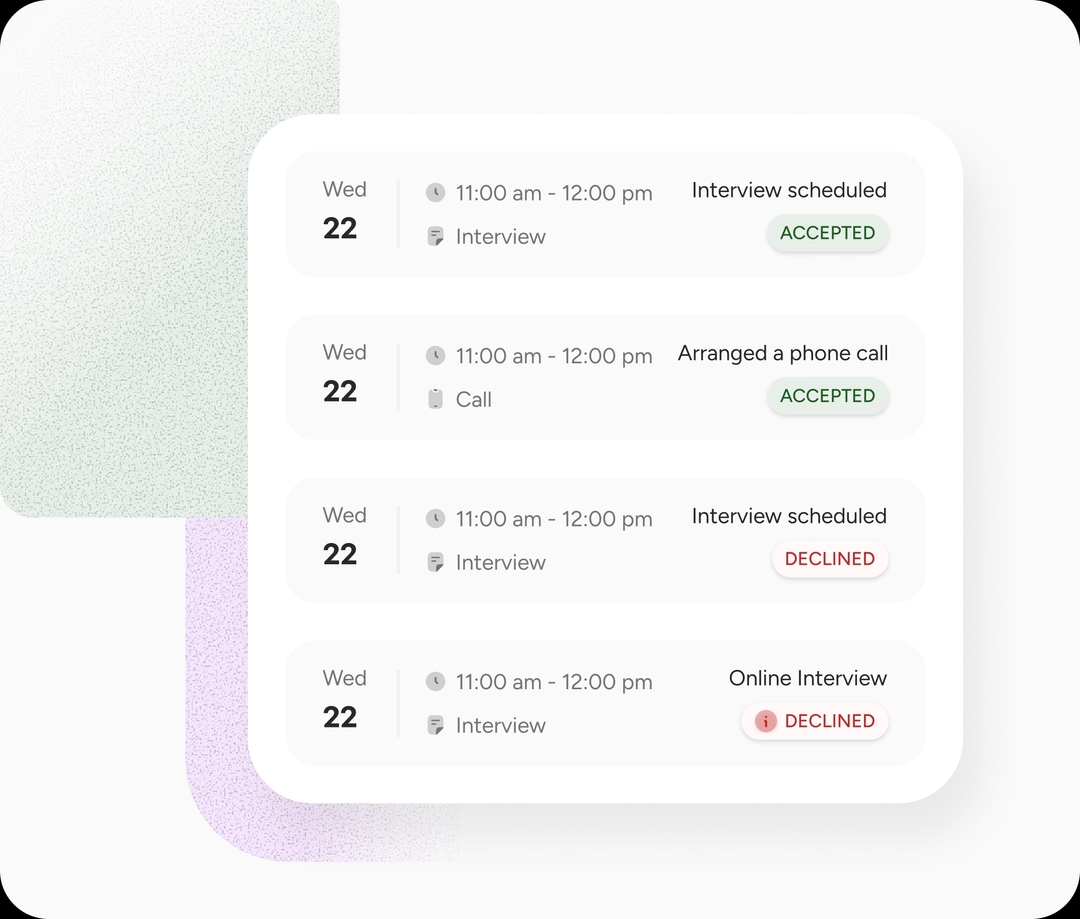Click the phone icon beside Call
The image size is (1080, 919).
435,399
